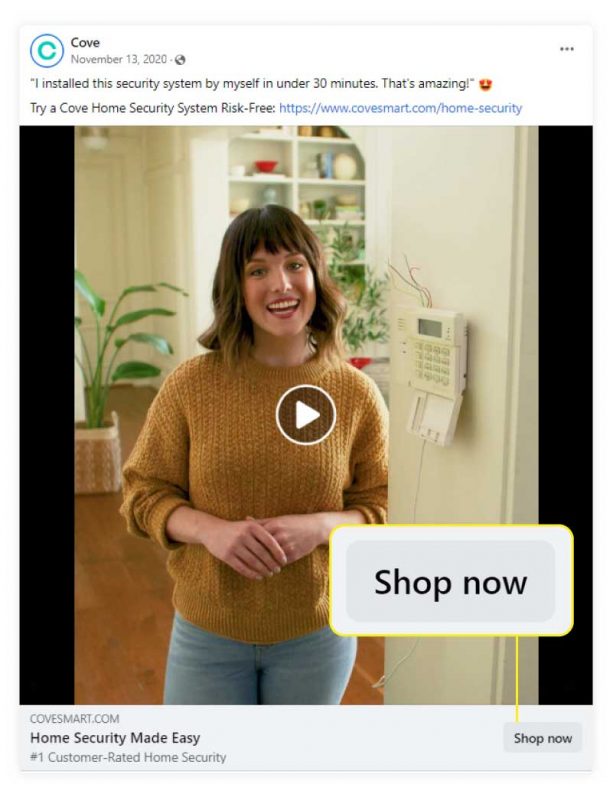The image size is (613, 800).
Task: Click the November 13, 2020 timestamp
Action: pos(119,60)
